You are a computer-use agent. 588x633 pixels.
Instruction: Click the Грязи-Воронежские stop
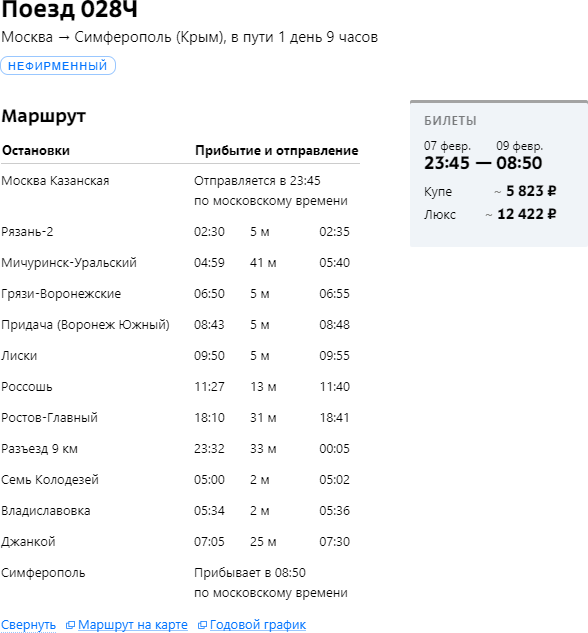(61, 294)
